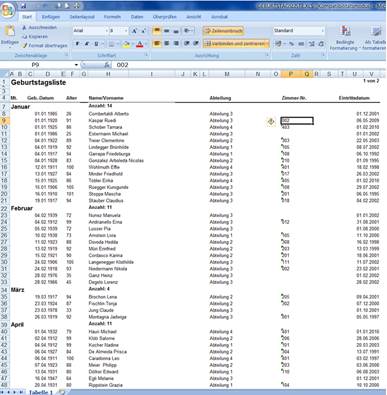Click the percent number format icon
Image resolution: width=387 pixels, height=395 pixels.
pos(291,44)
